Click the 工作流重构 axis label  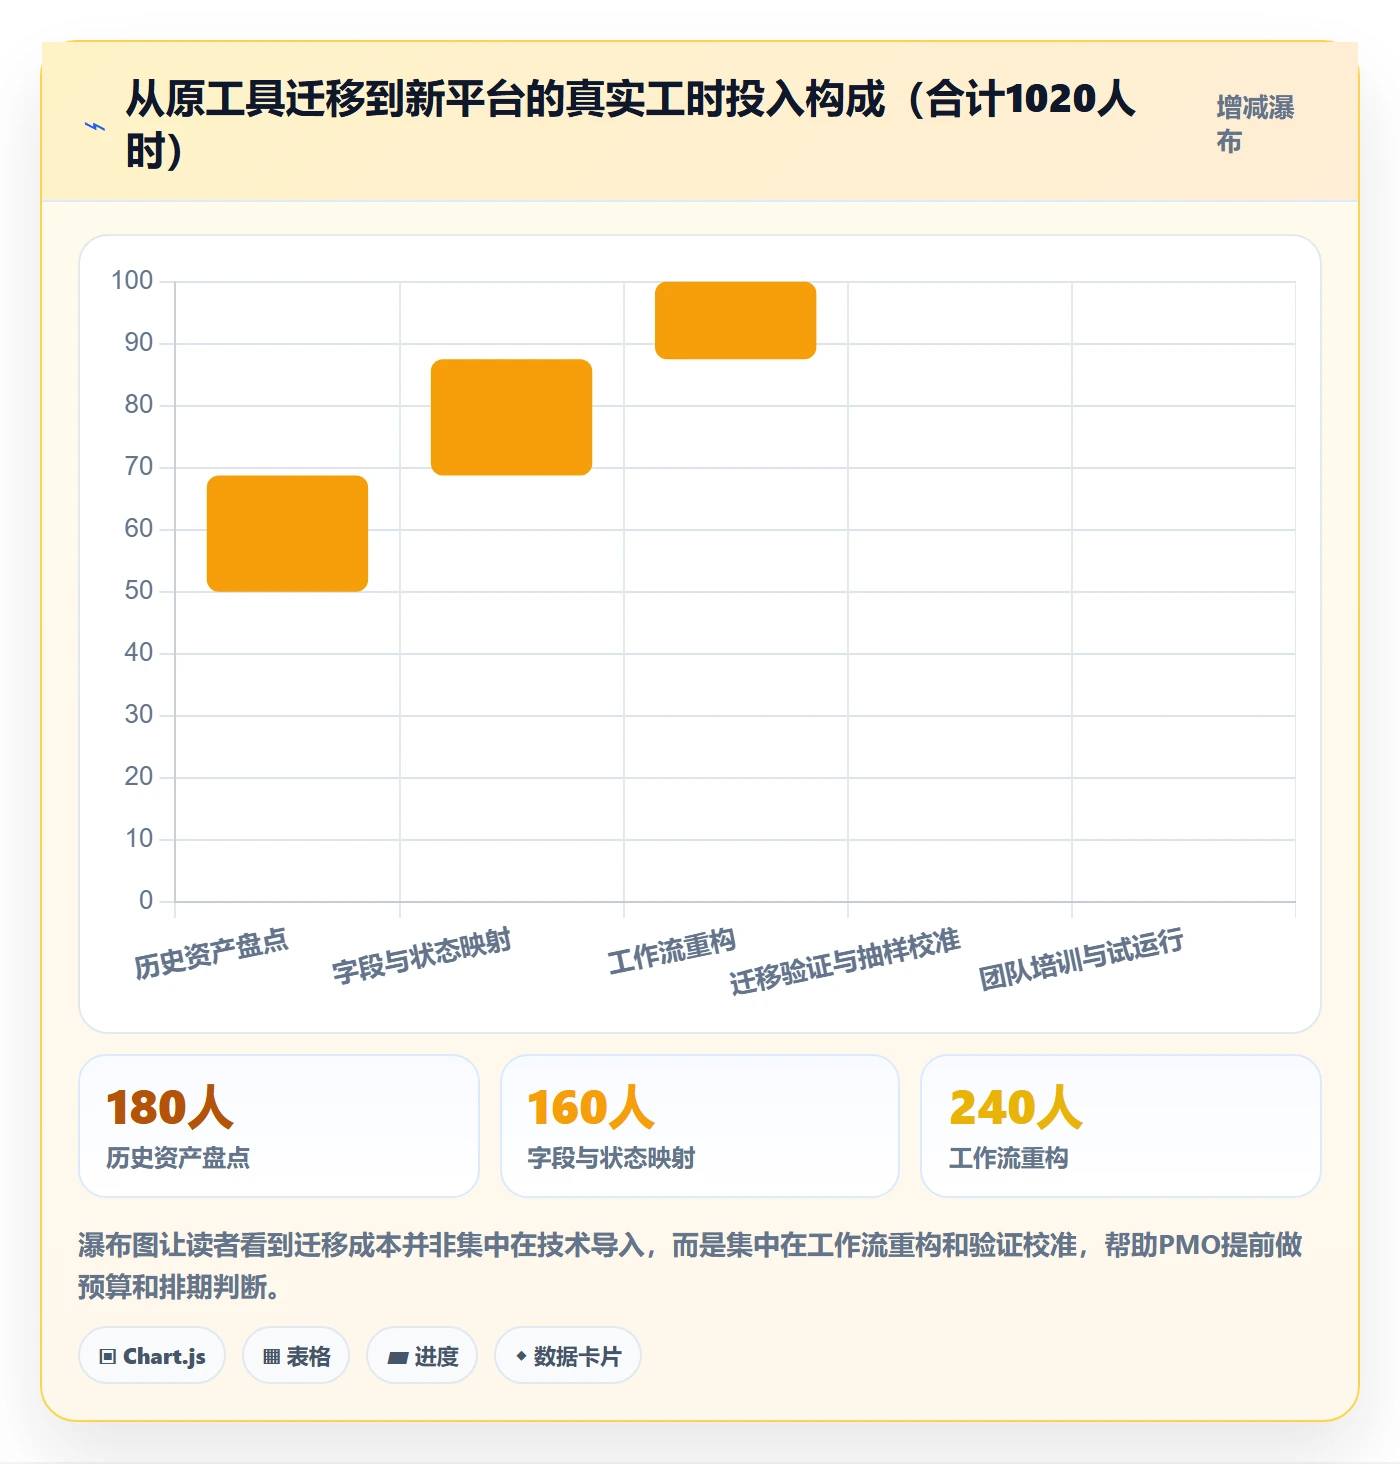[671, 950]
